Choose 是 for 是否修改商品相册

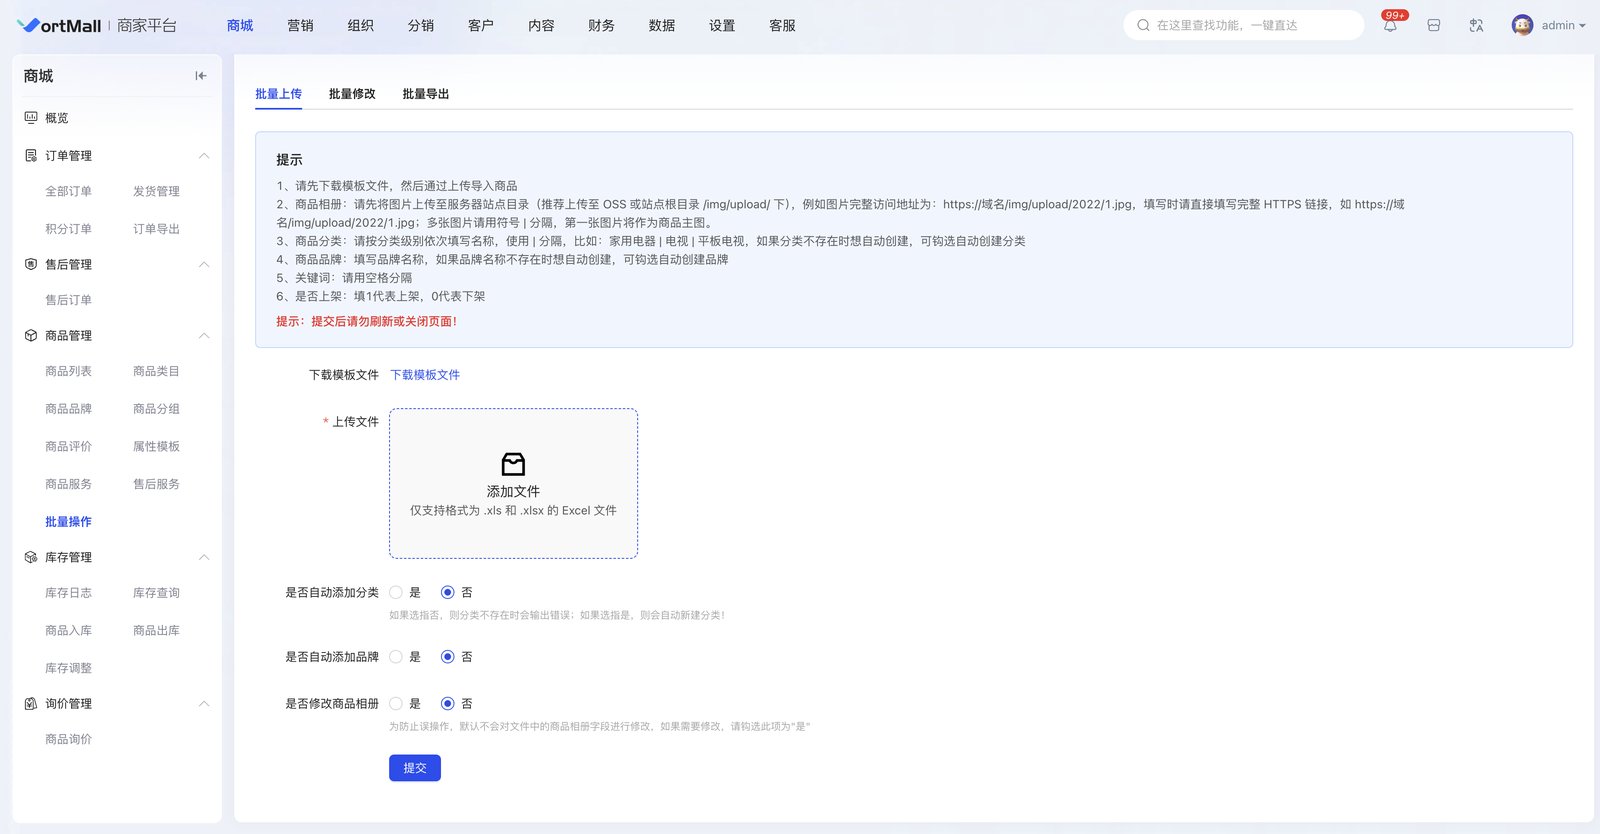(x=397, y=704)
